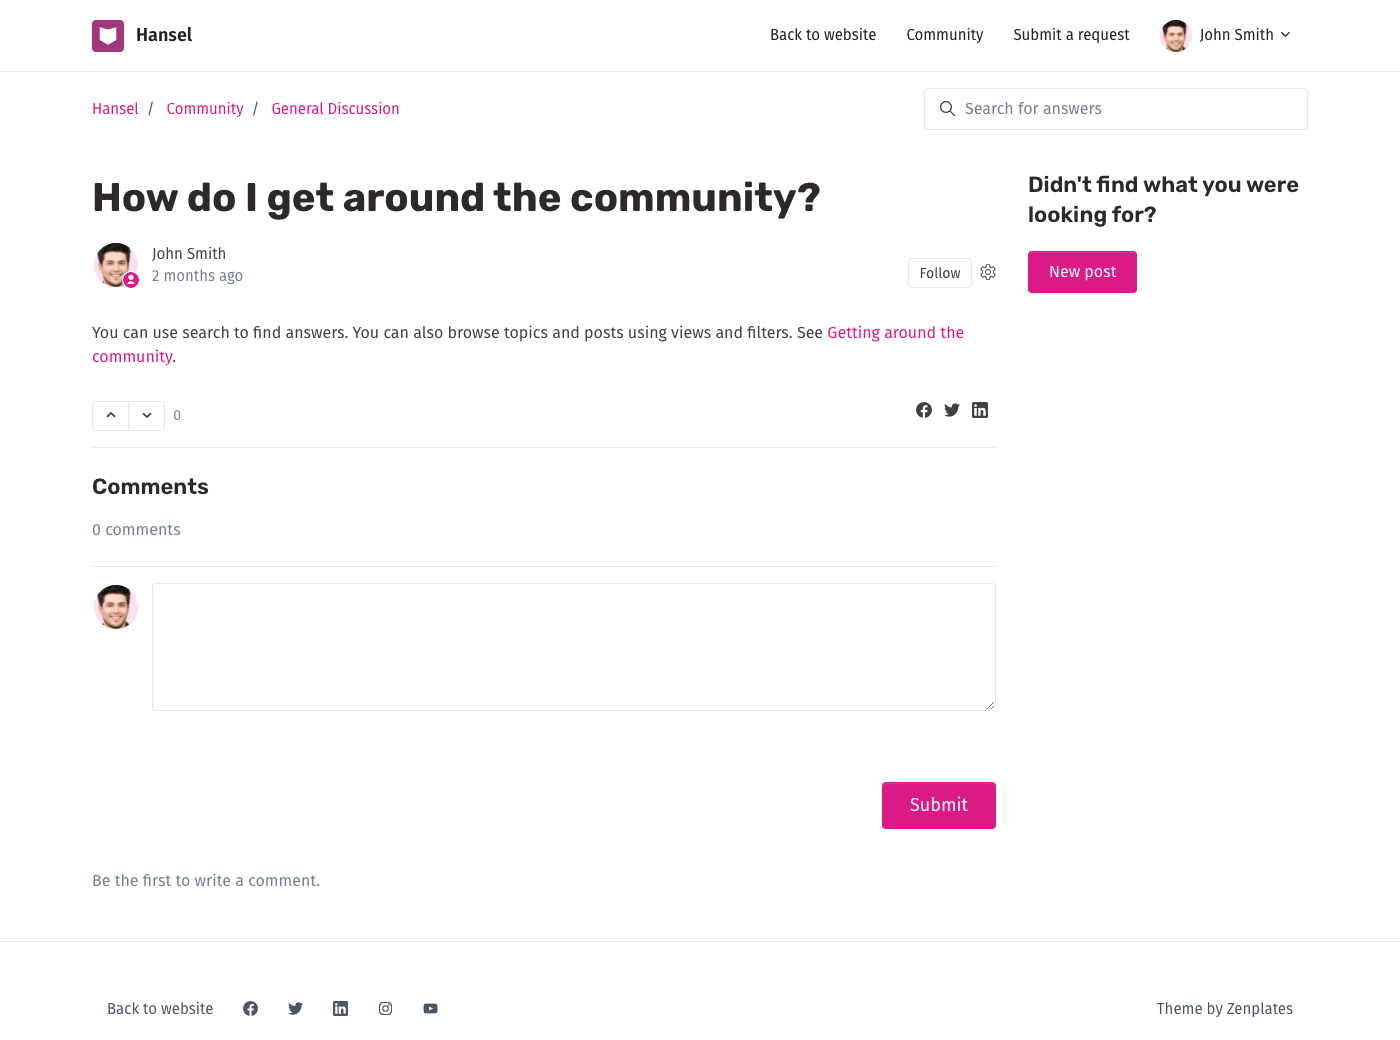Focus the comment text area
The width and height of the screenshot is (1400, 1040).
tap(573, 646)
